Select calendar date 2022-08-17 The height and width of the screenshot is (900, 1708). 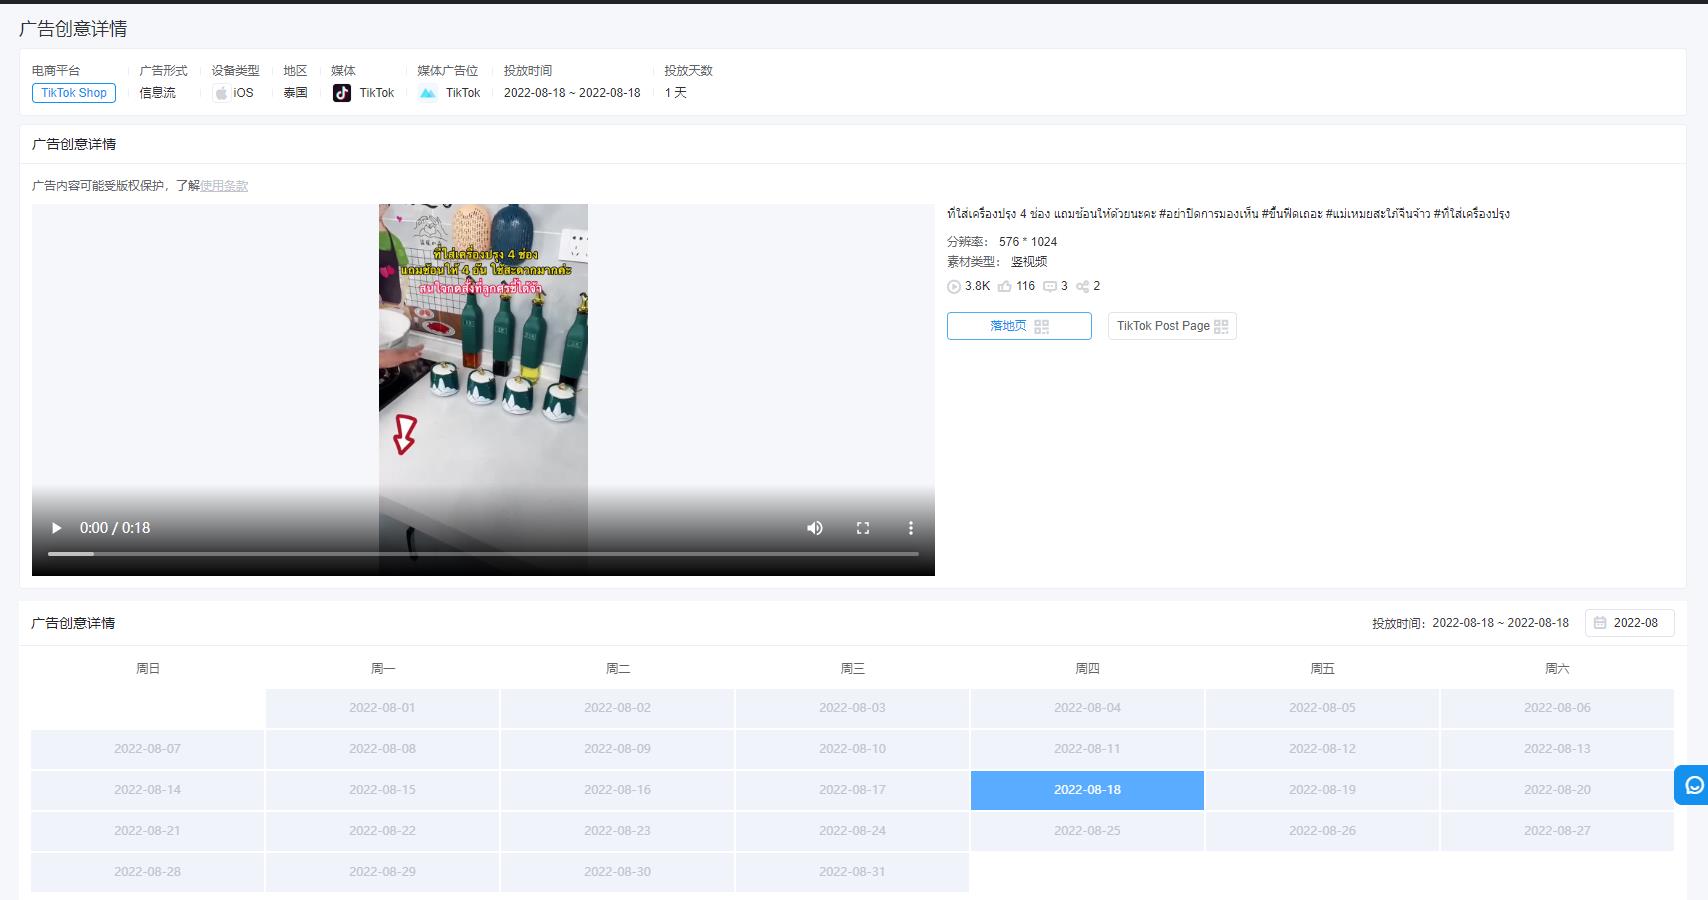tap(852, 790)
